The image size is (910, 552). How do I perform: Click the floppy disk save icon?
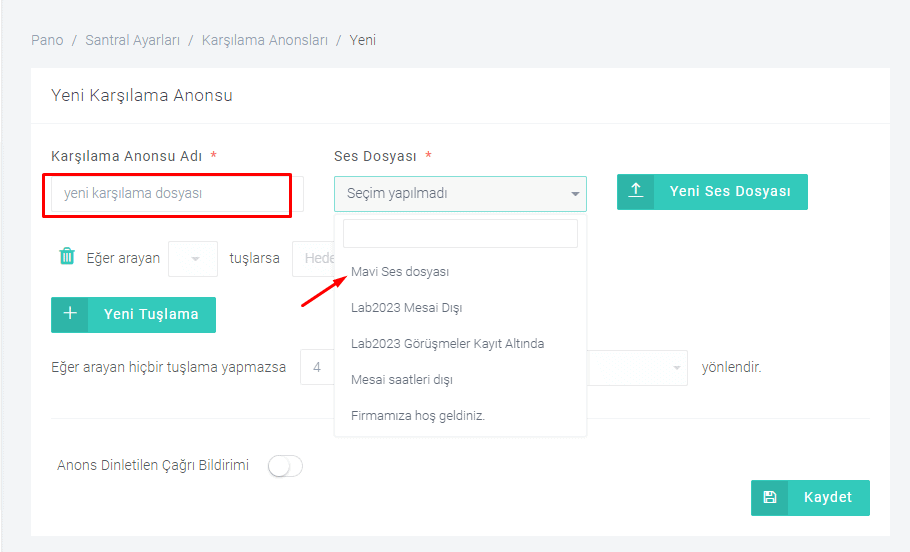[x=769, y=498]
